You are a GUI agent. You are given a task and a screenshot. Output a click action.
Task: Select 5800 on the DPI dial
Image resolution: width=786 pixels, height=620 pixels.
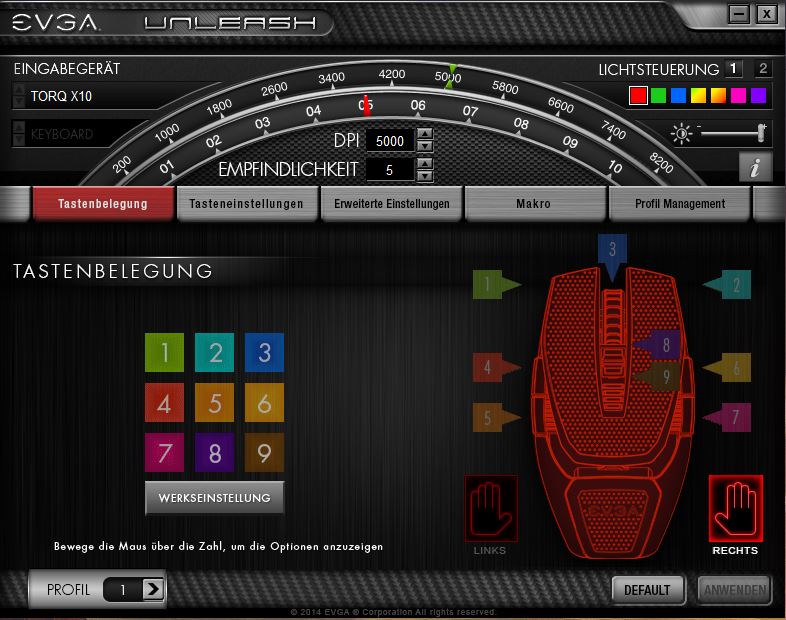[x=505, y=87]
